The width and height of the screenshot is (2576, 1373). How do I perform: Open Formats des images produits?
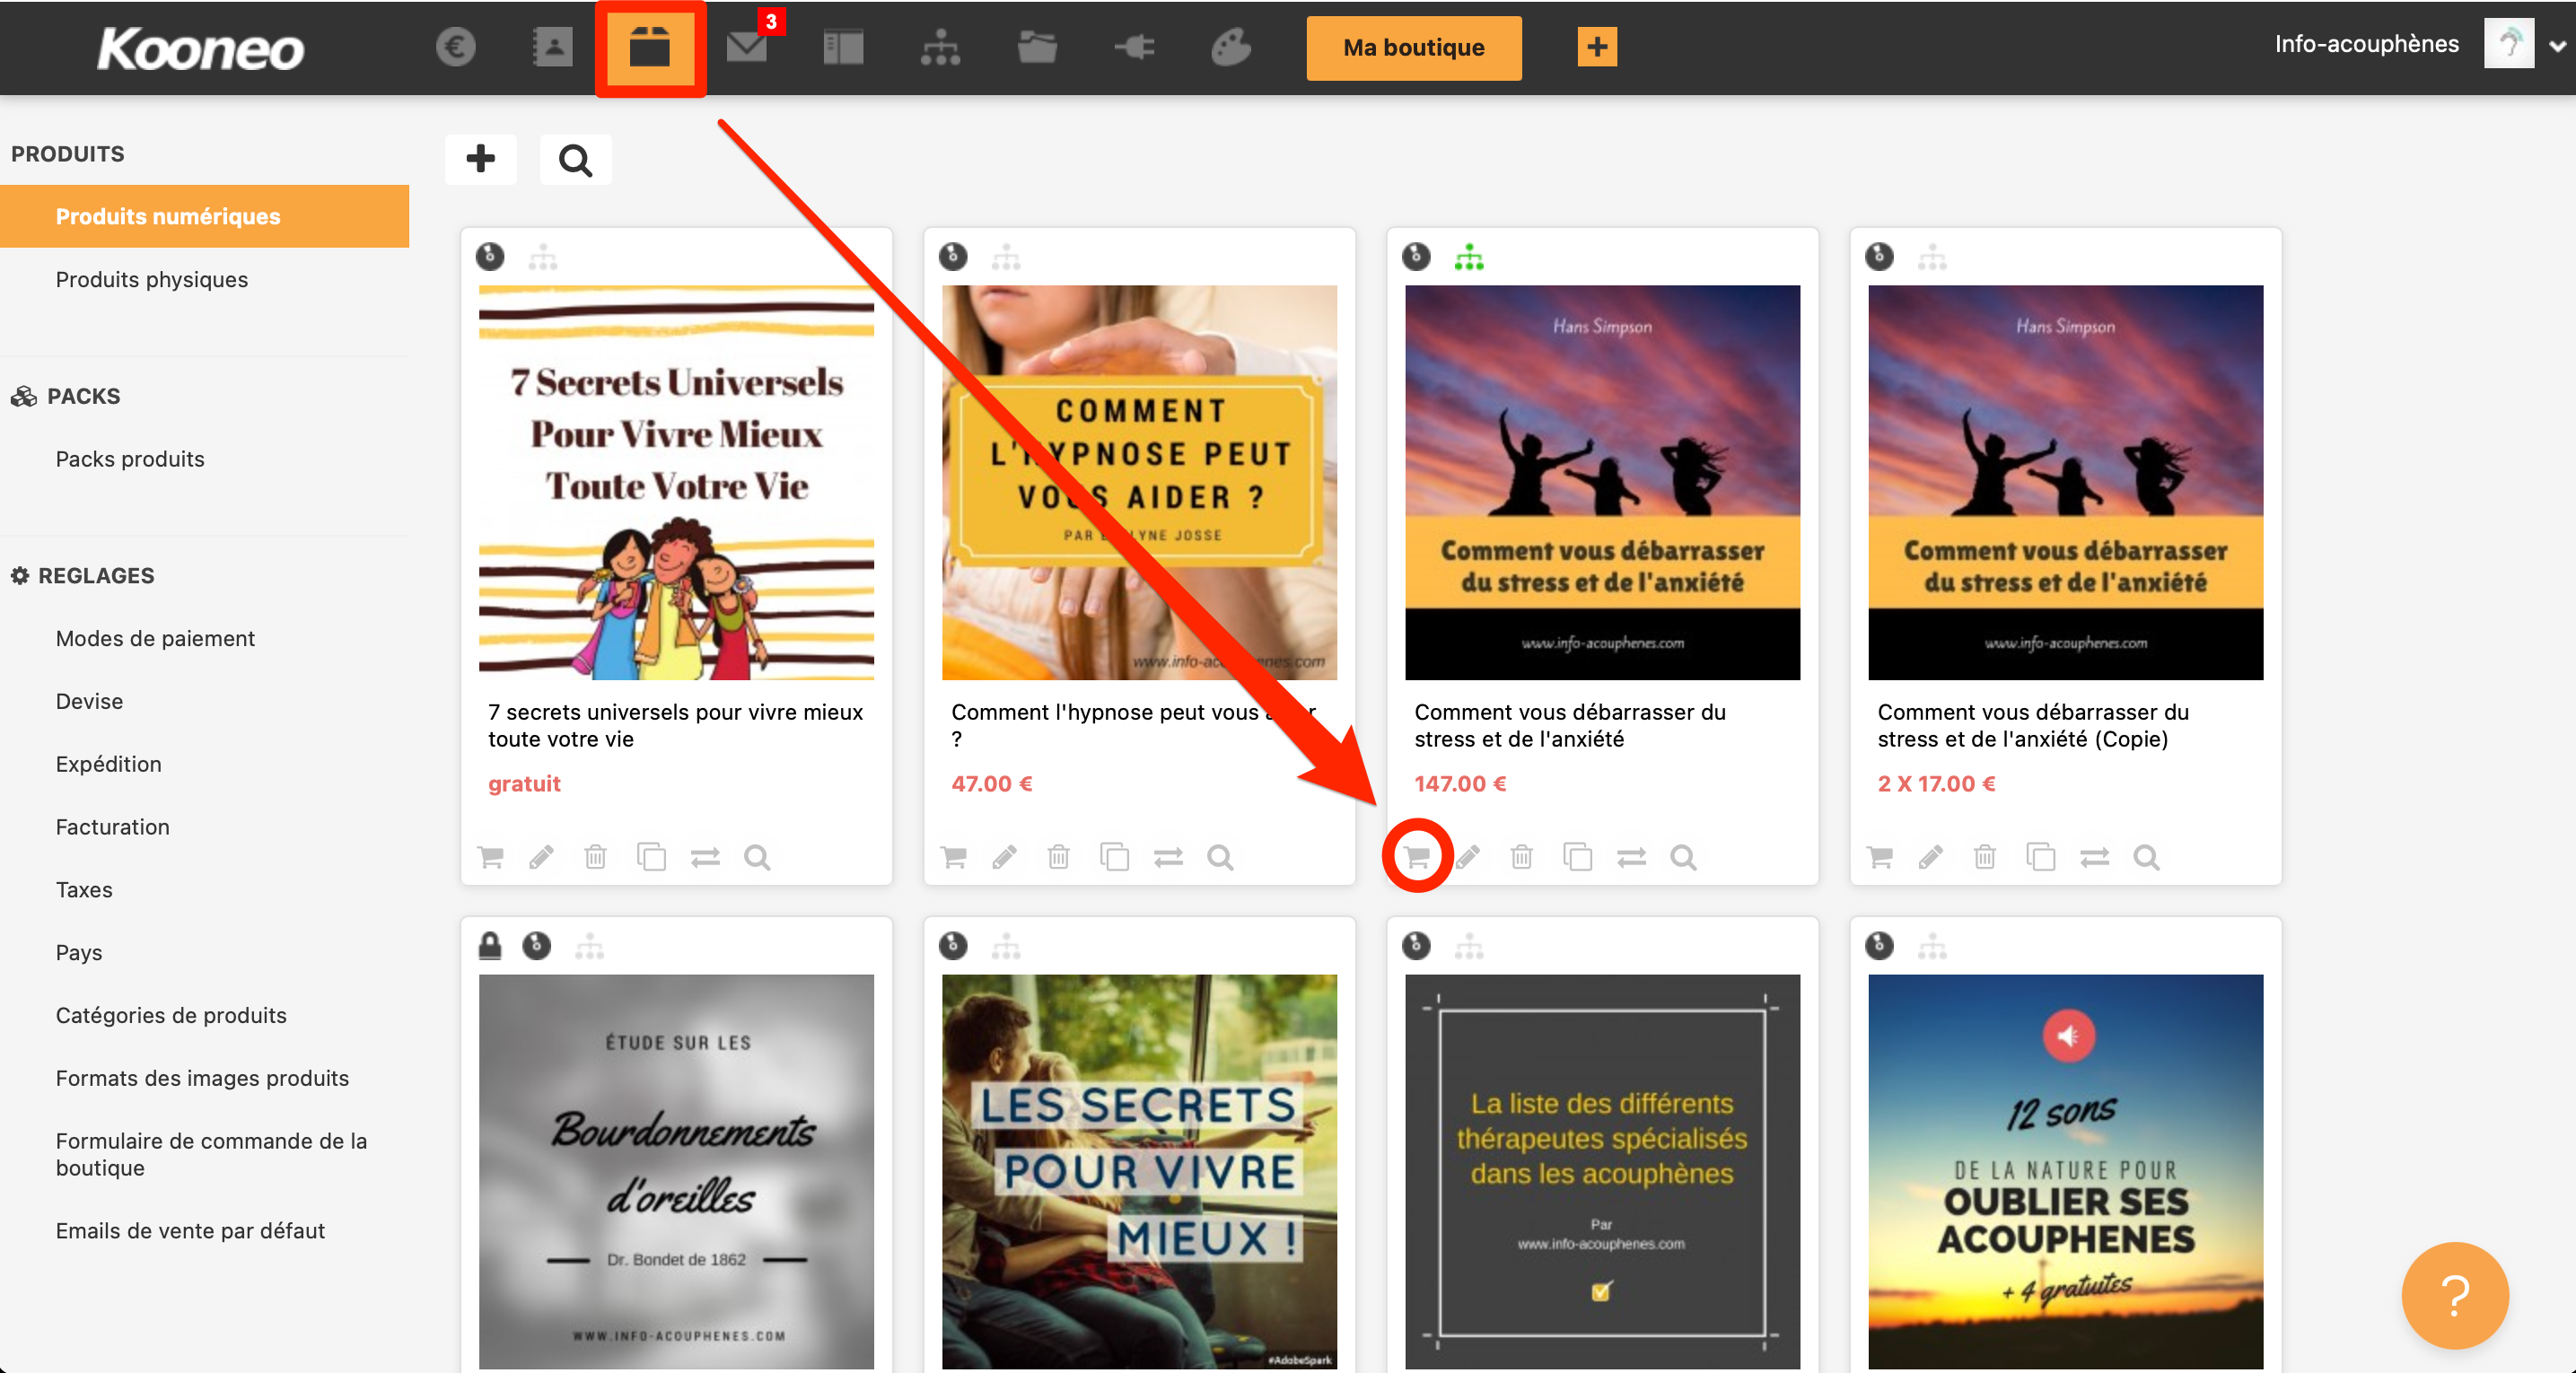202,1078
